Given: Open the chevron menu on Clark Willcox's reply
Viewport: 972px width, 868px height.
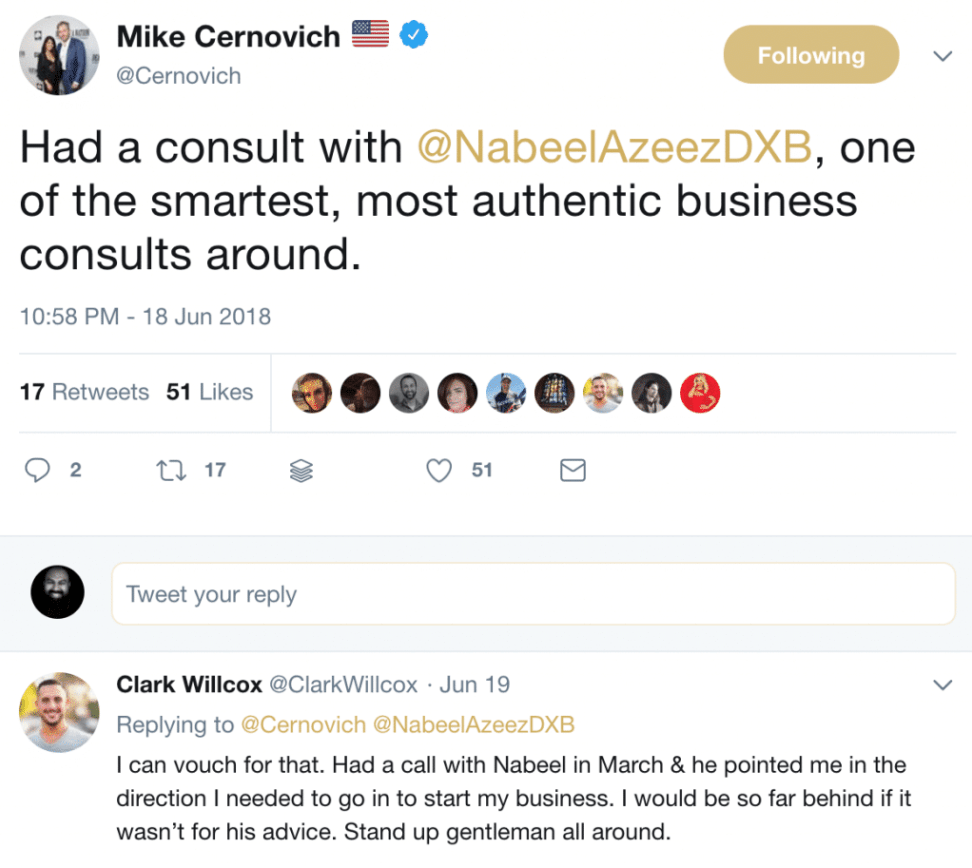Looking at the screenshot, I should [942, 685].
